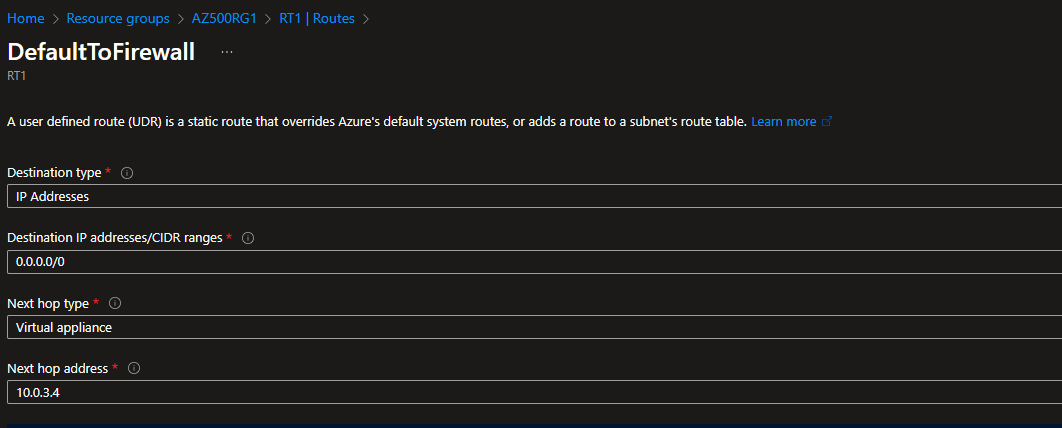Open the ellipsis menu beside DefaultToFirewall
This screenshot has width=1062, height=428.
pyautogui.click(x=227, y=52)
